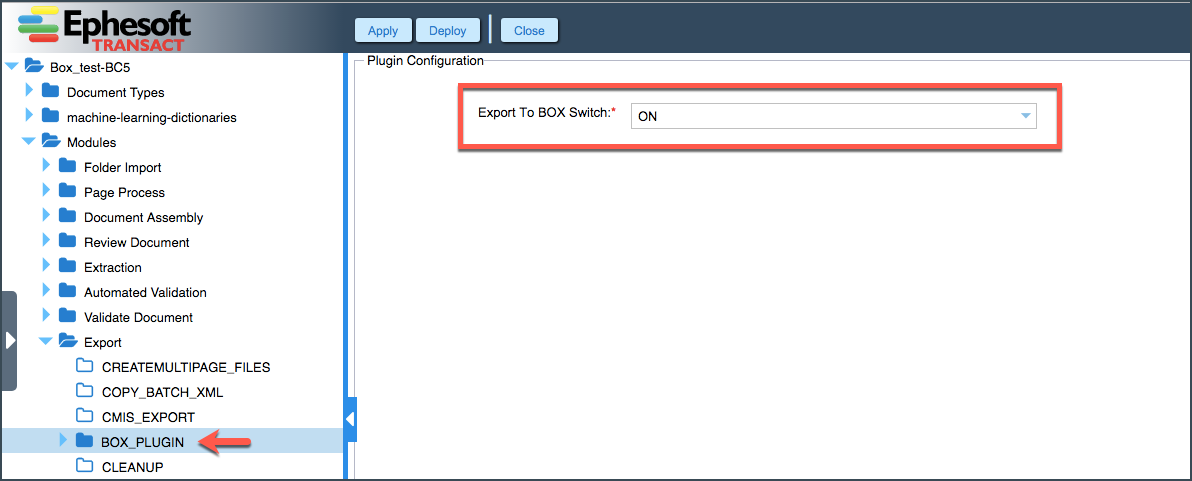Click the Export open folder icon
This screenshot has width=1192, height=481.
pos(68,342)
